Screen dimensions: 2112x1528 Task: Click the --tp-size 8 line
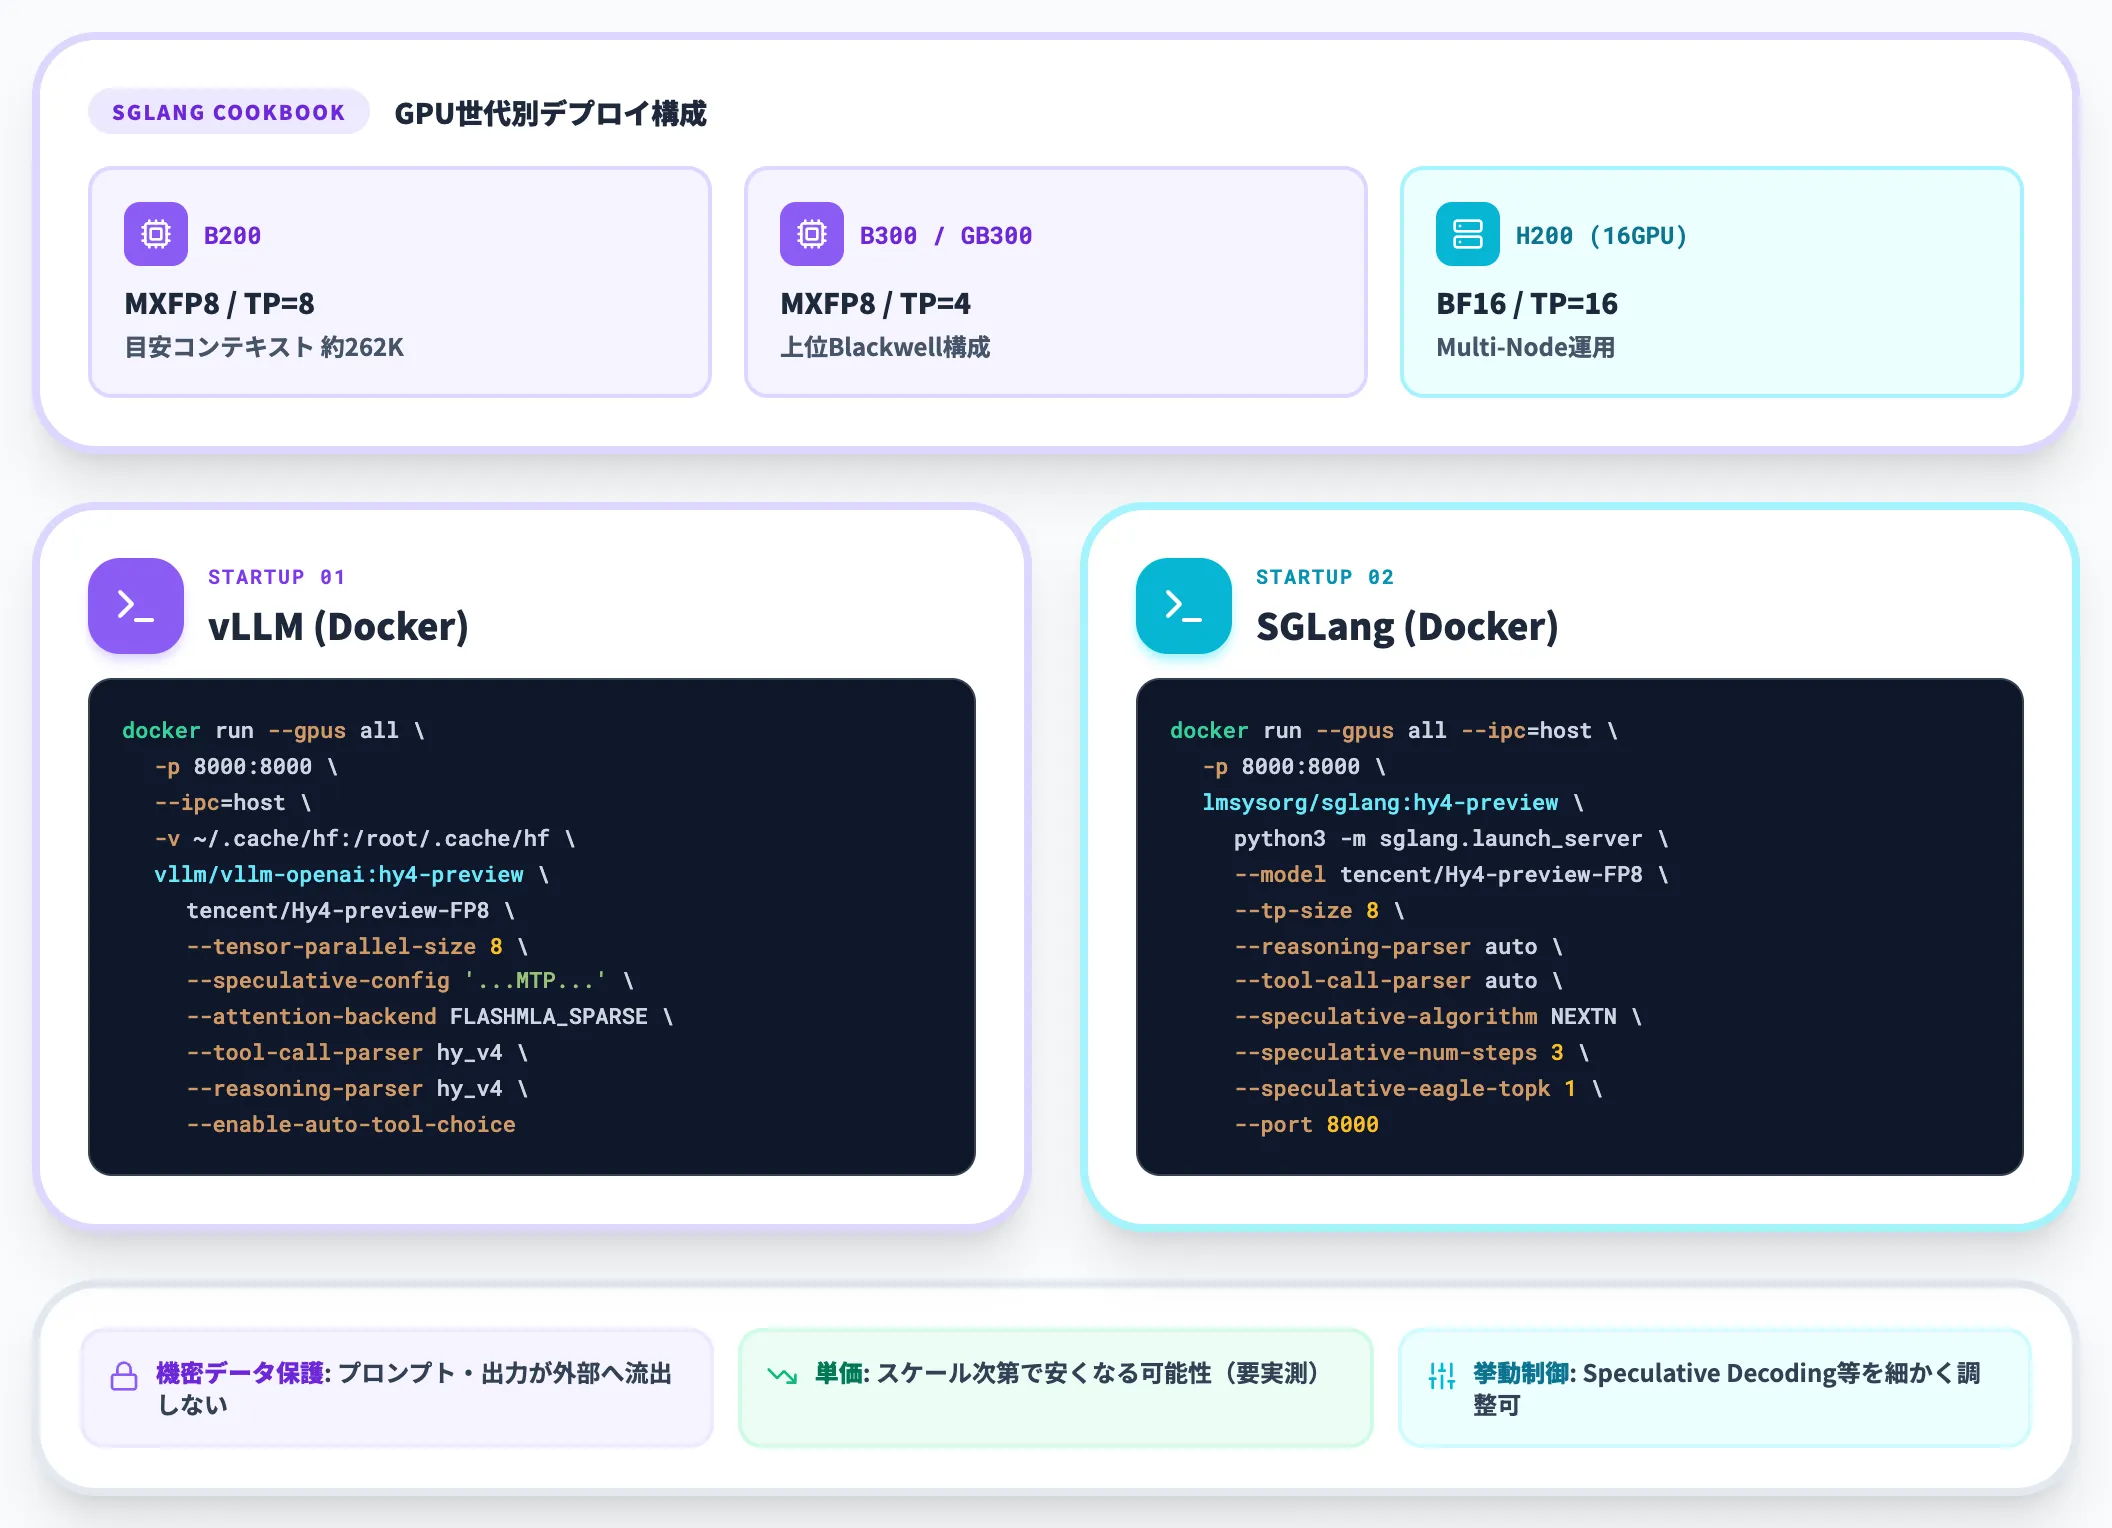pos(1319,910)
